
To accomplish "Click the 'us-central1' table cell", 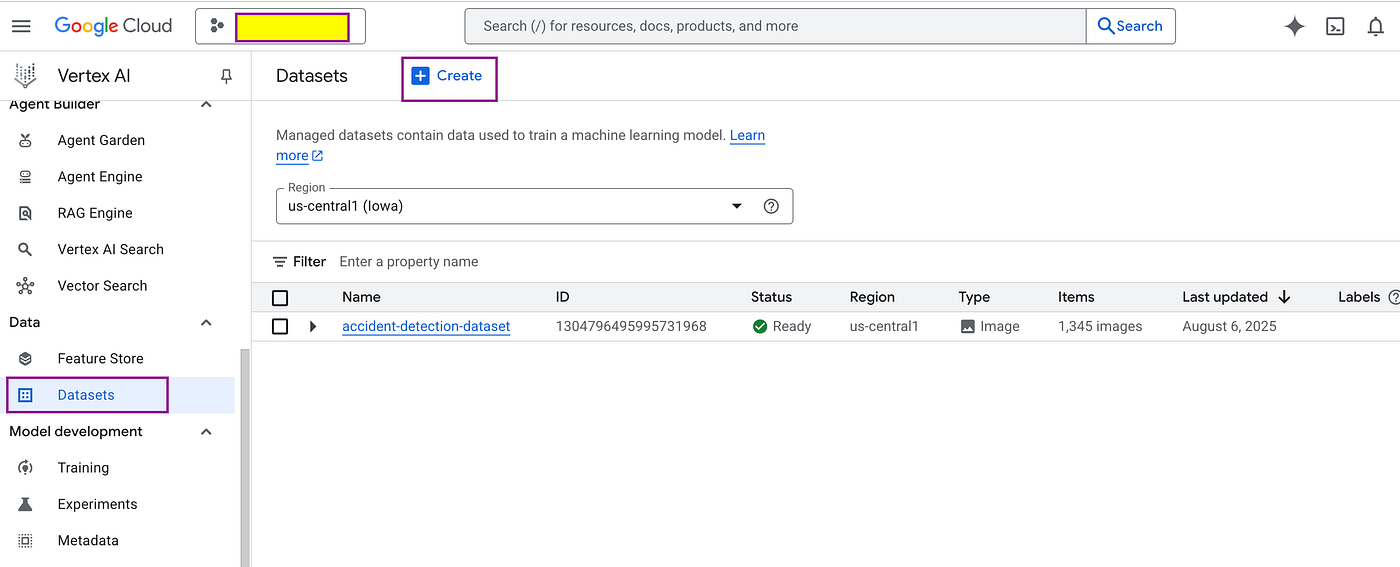I will [x=884, y=326].
